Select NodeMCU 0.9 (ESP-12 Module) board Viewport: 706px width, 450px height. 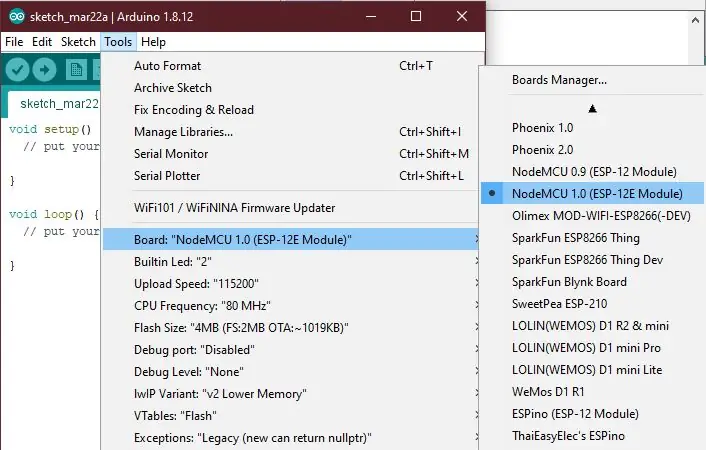[x=592, y=172]
